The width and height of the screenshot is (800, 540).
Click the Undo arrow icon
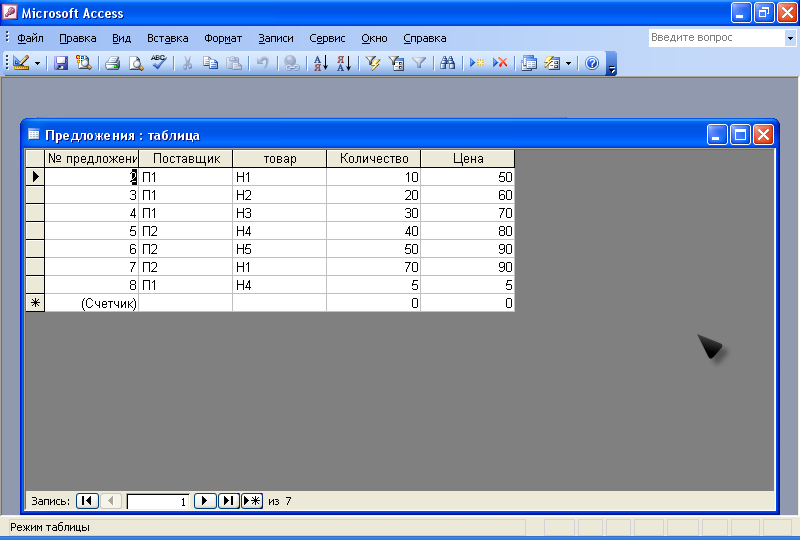pyautogui.click(x=262, y=63)
